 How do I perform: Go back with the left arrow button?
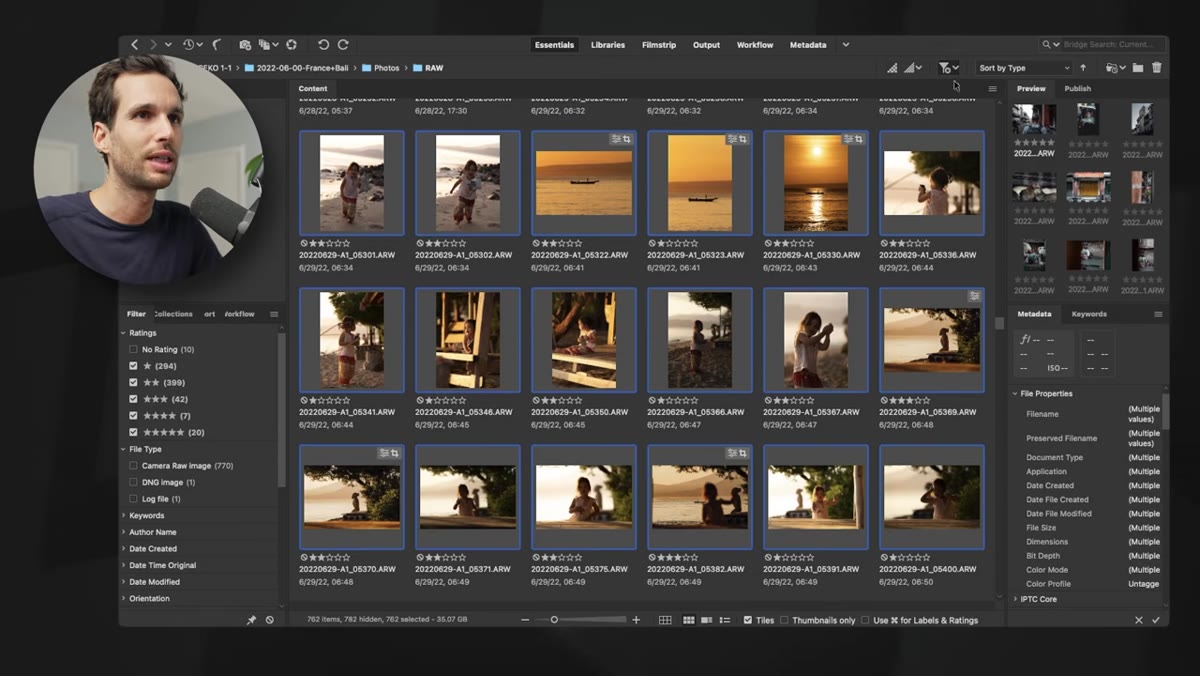click(135, 45)
